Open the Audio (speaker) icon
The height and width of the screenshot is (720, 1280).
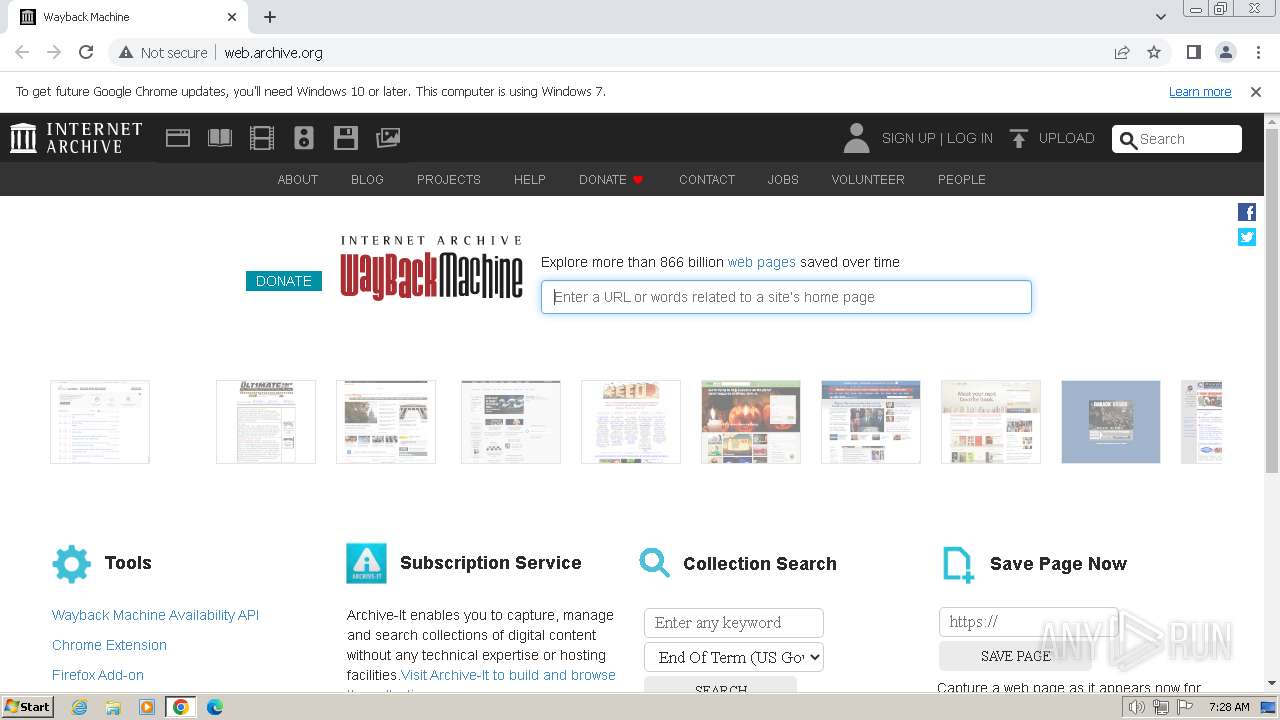pyautogui.click(x=304, y=138)
